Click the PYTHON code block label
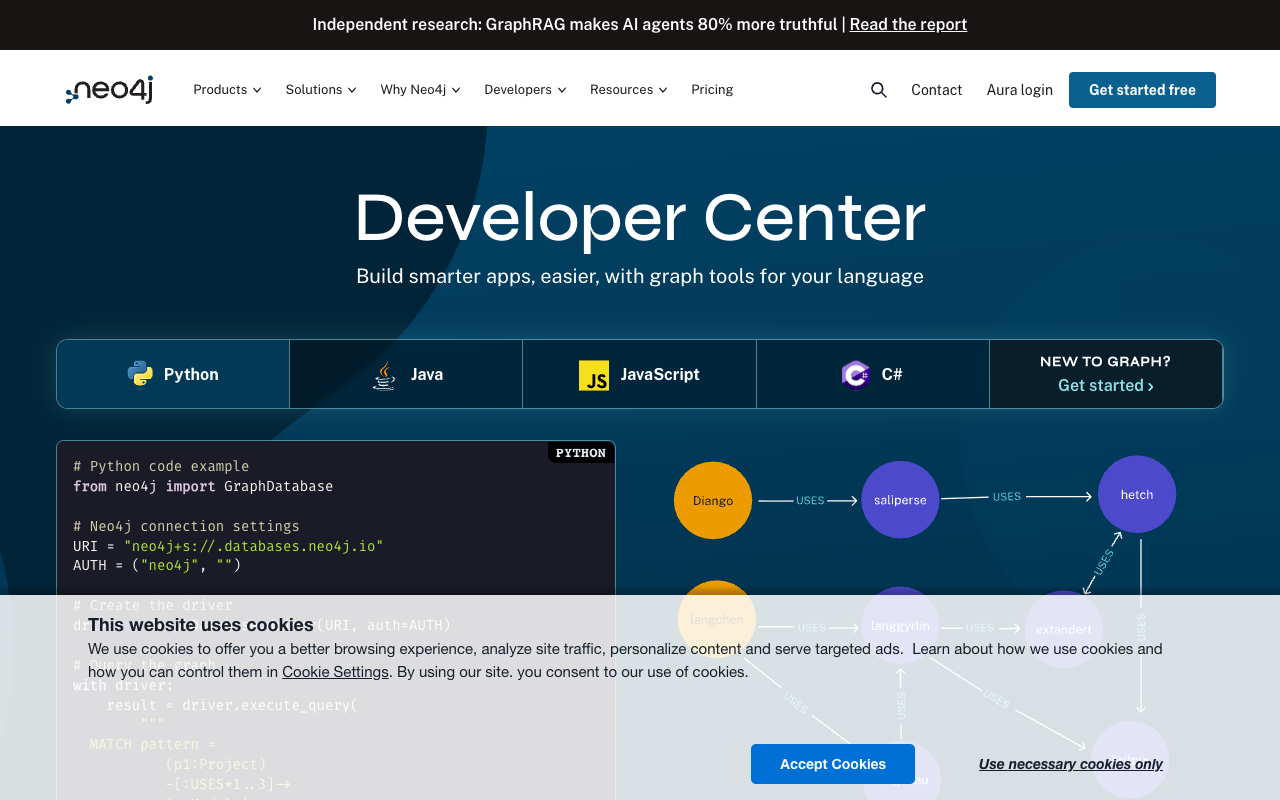Viewport: 1280px width, 800px height. pyautogui.click(x=581, y=453)
